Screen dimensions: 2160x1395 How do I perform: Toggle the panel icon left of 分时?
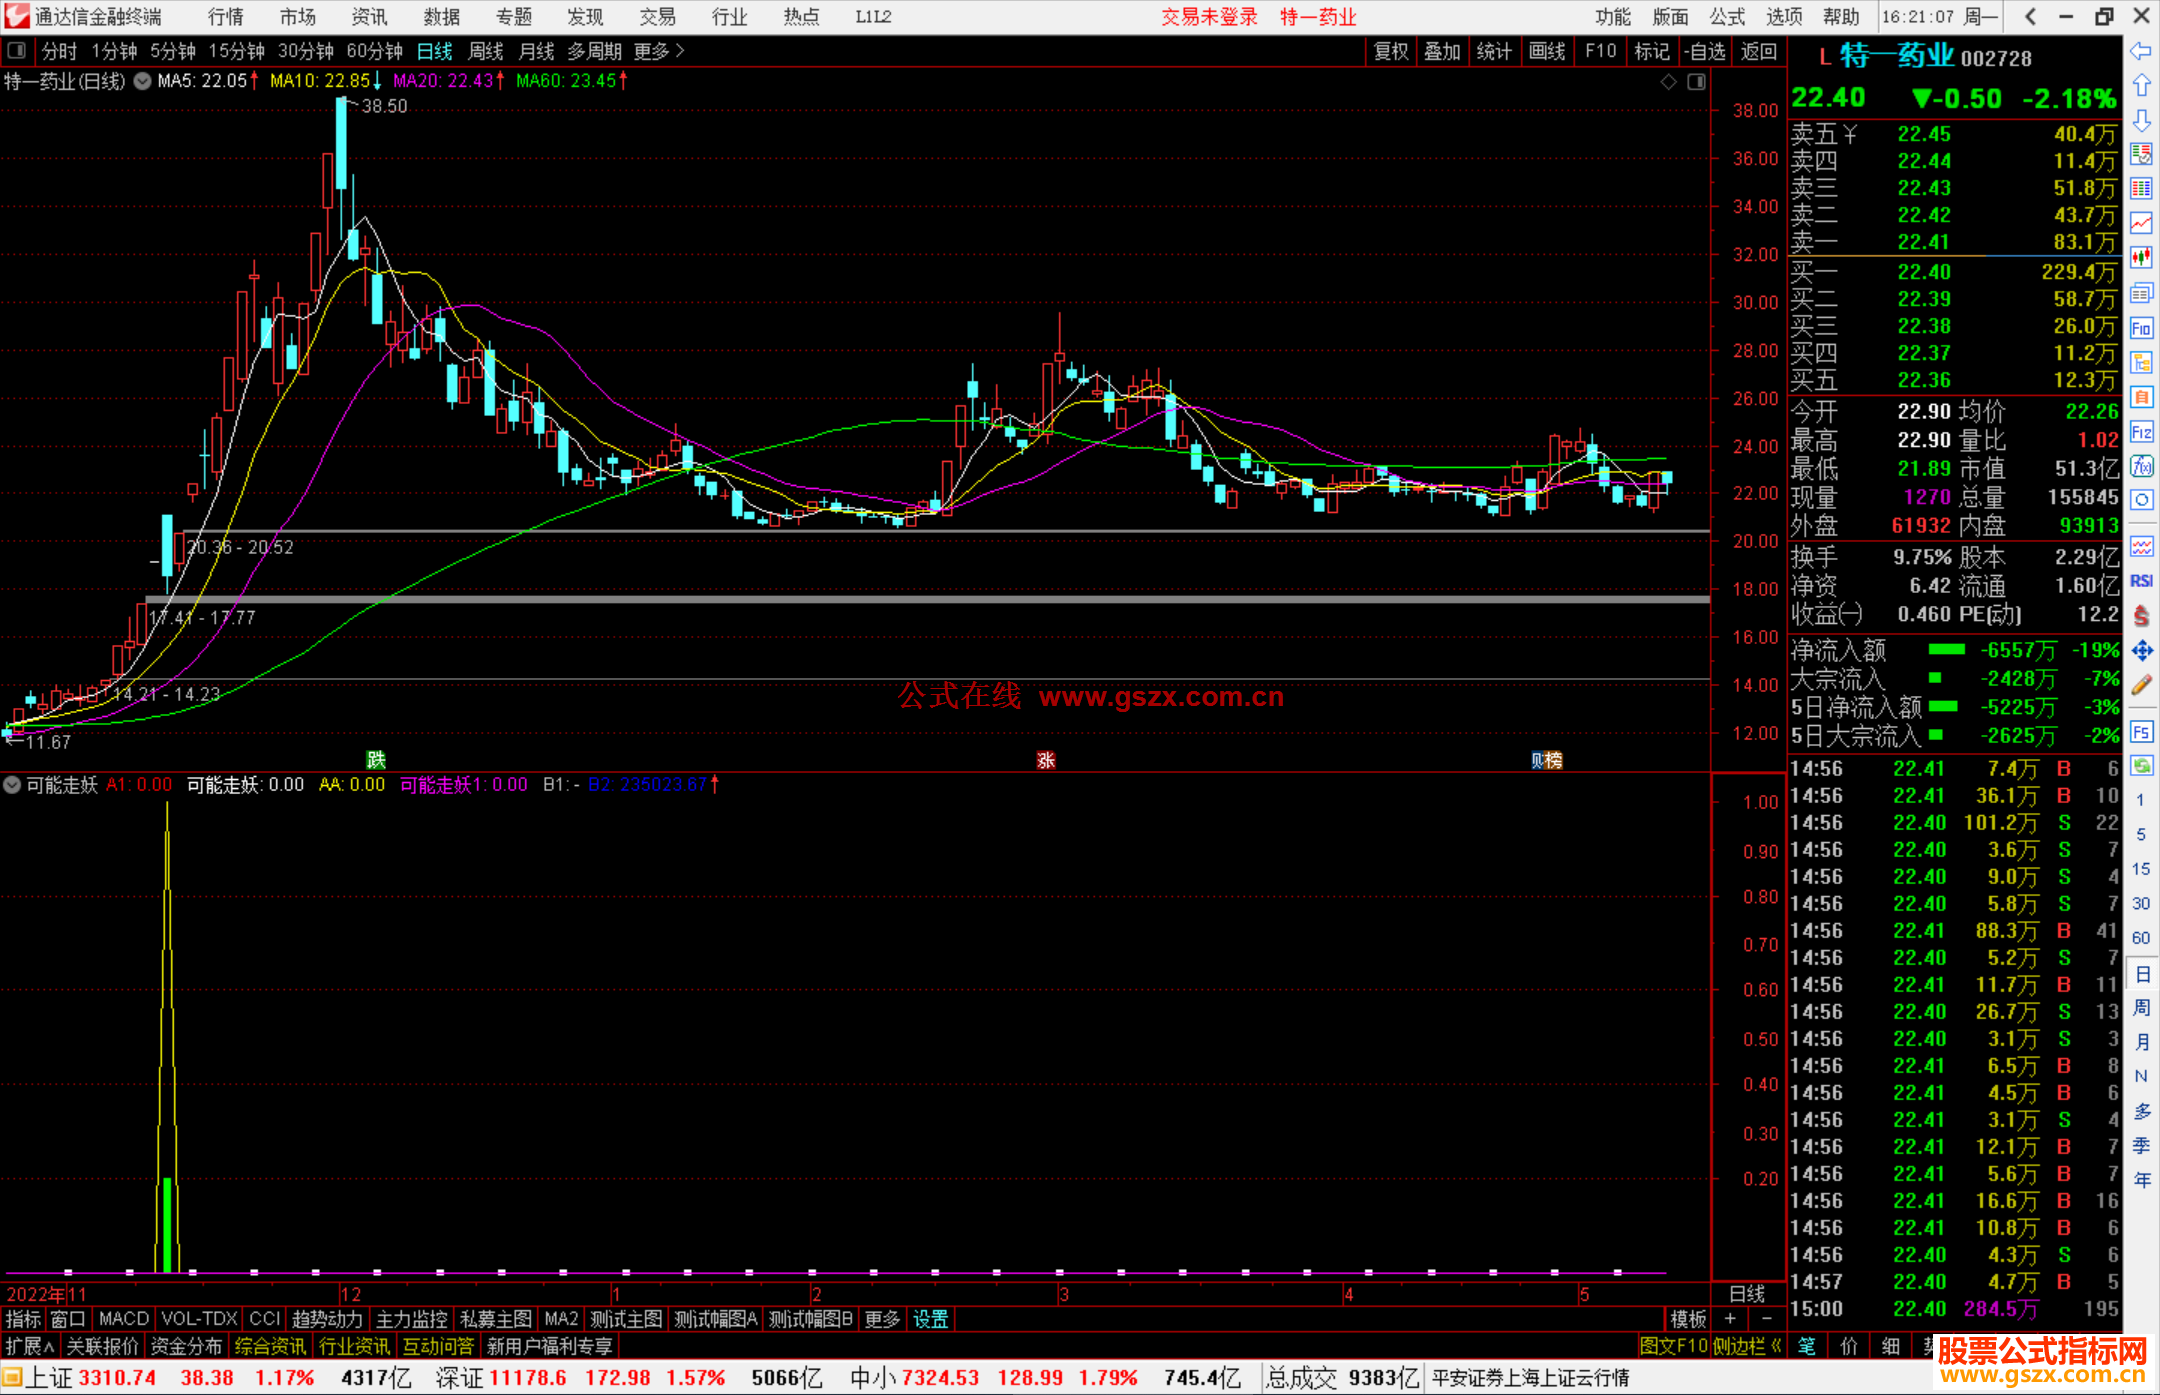[17, 51]
